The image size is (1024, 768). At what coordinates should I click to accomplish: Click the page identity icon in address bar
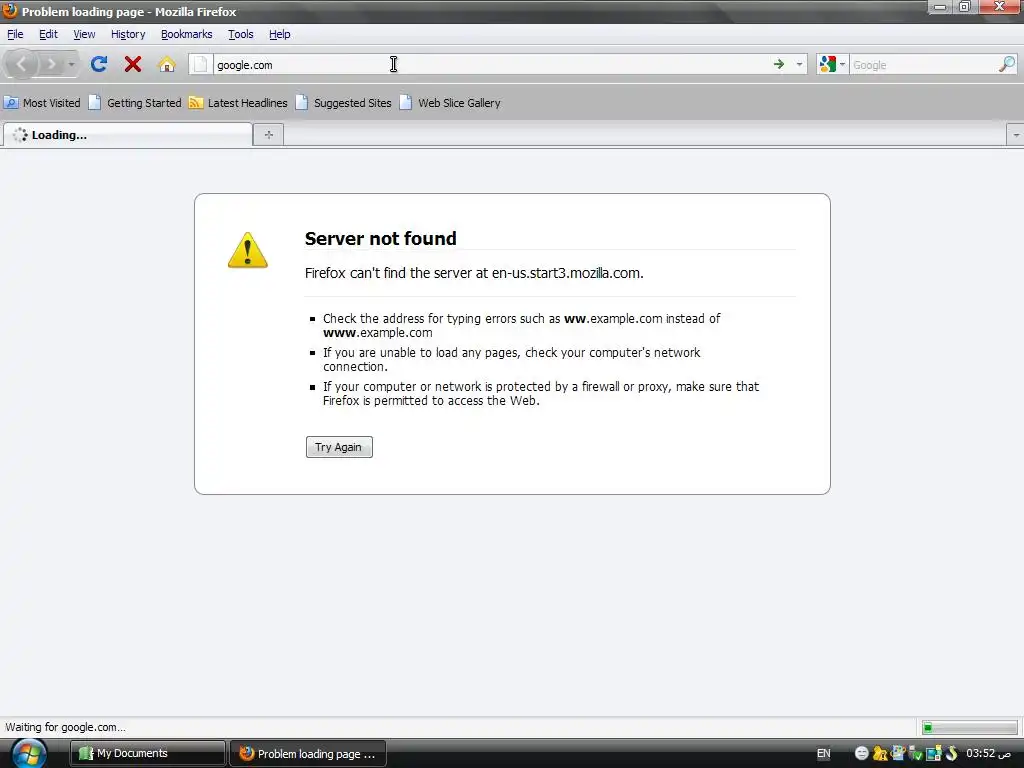pyautogui.click(x=201, y=64)
